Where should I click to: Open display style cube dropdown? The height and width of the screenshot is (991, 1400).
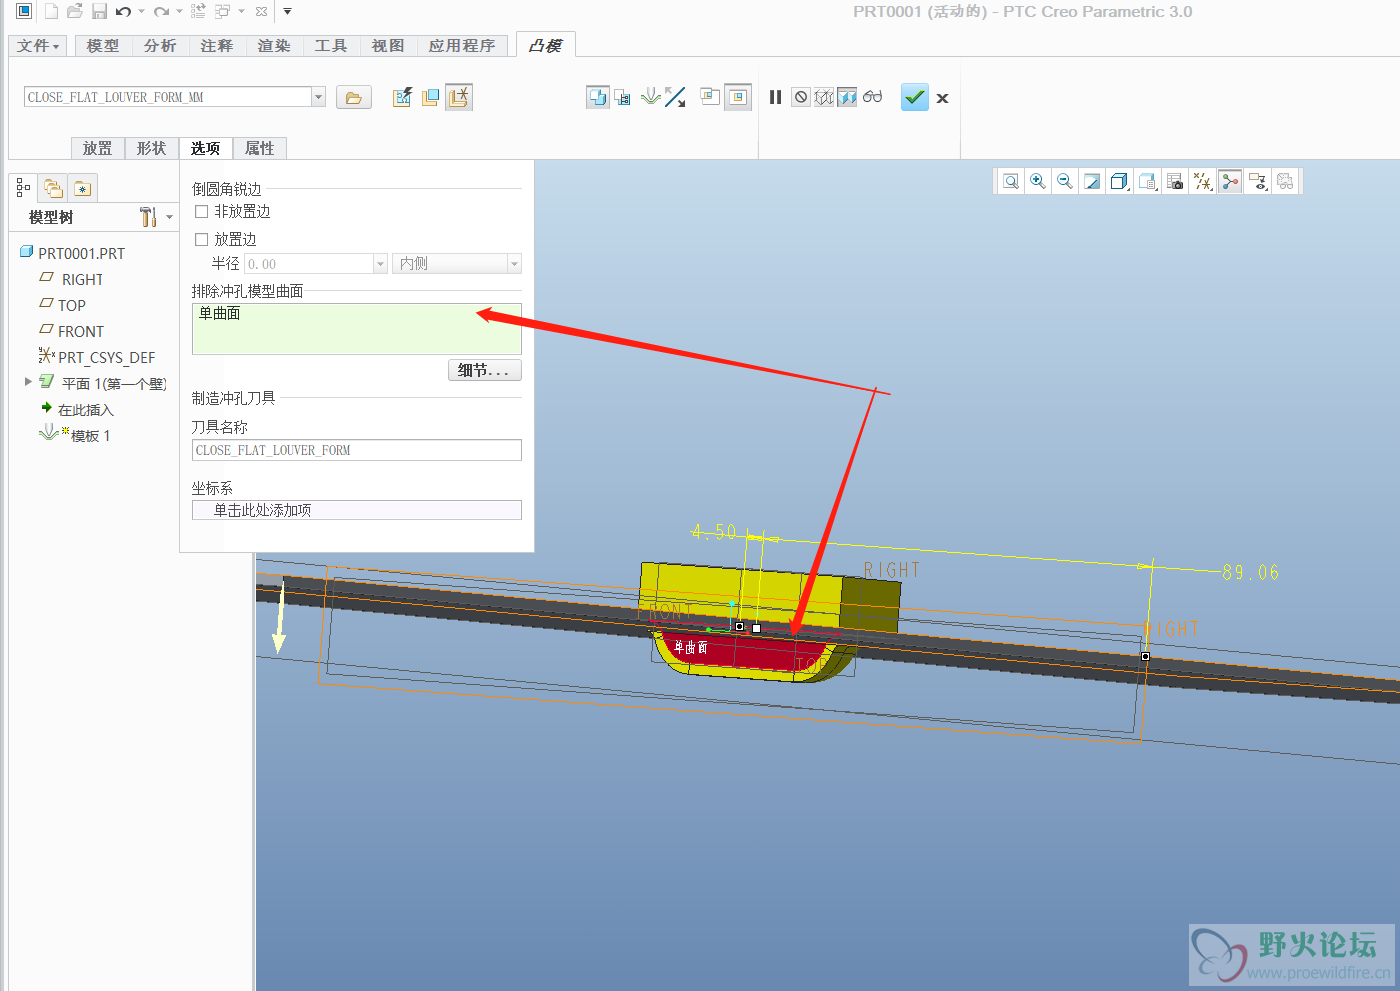point(1120,181)
